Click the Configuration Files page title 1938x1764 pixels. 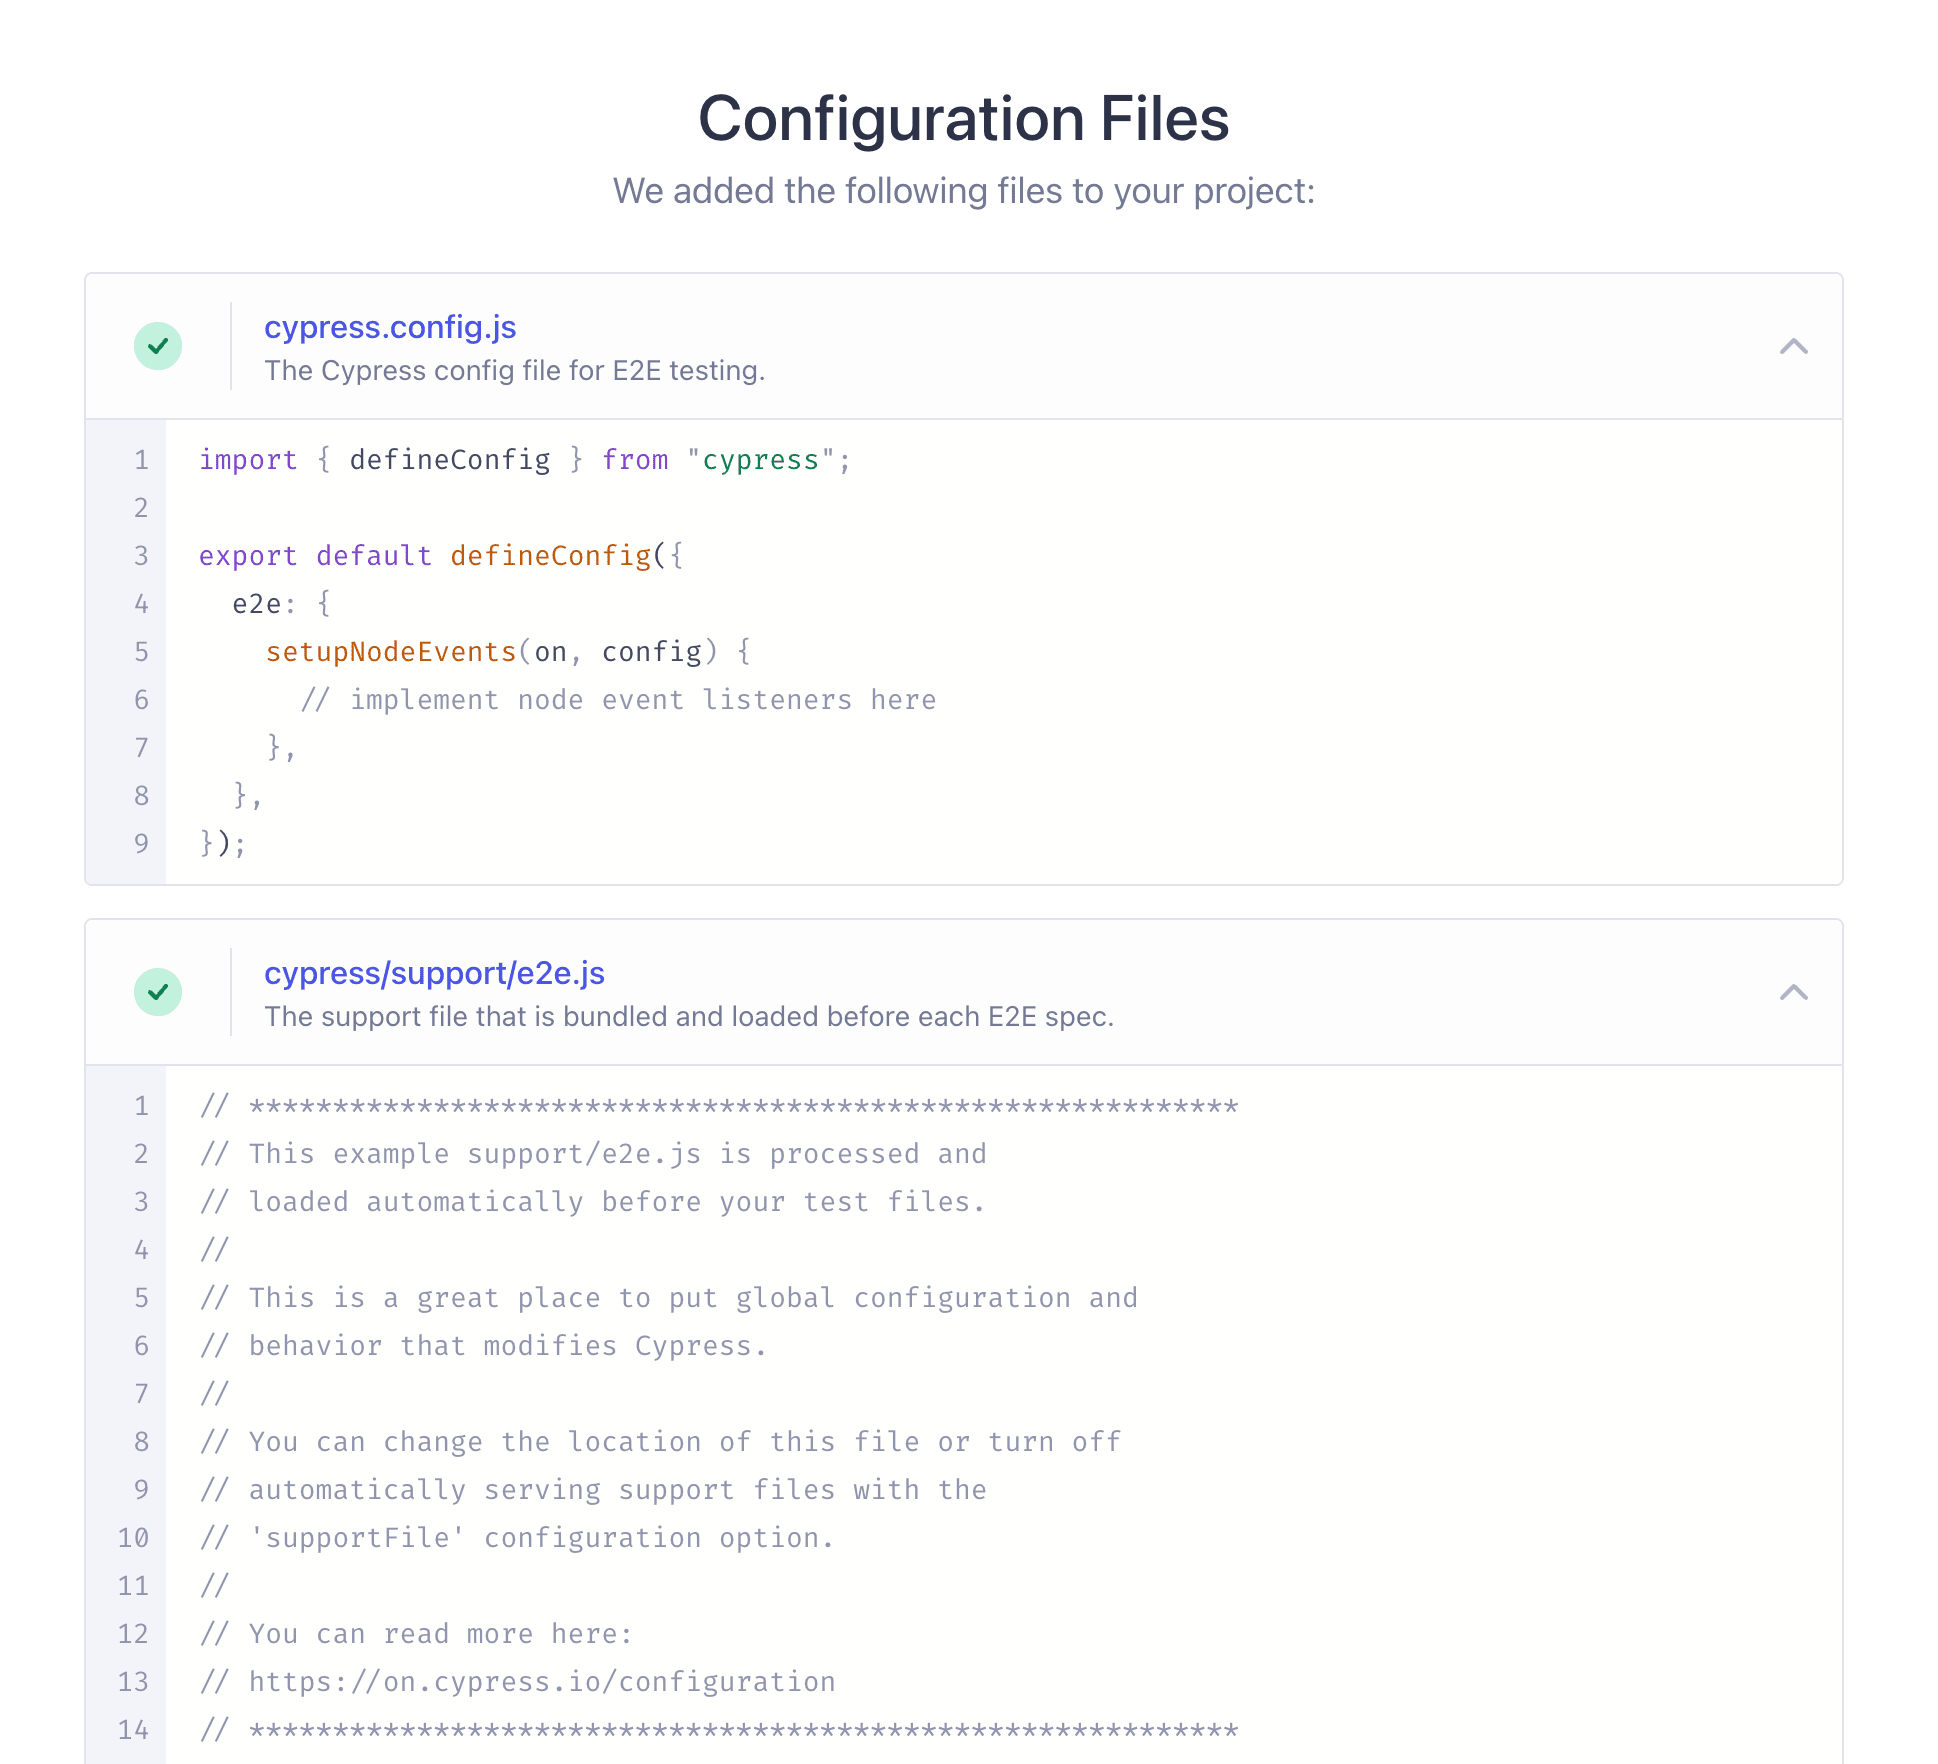point(965,118)
